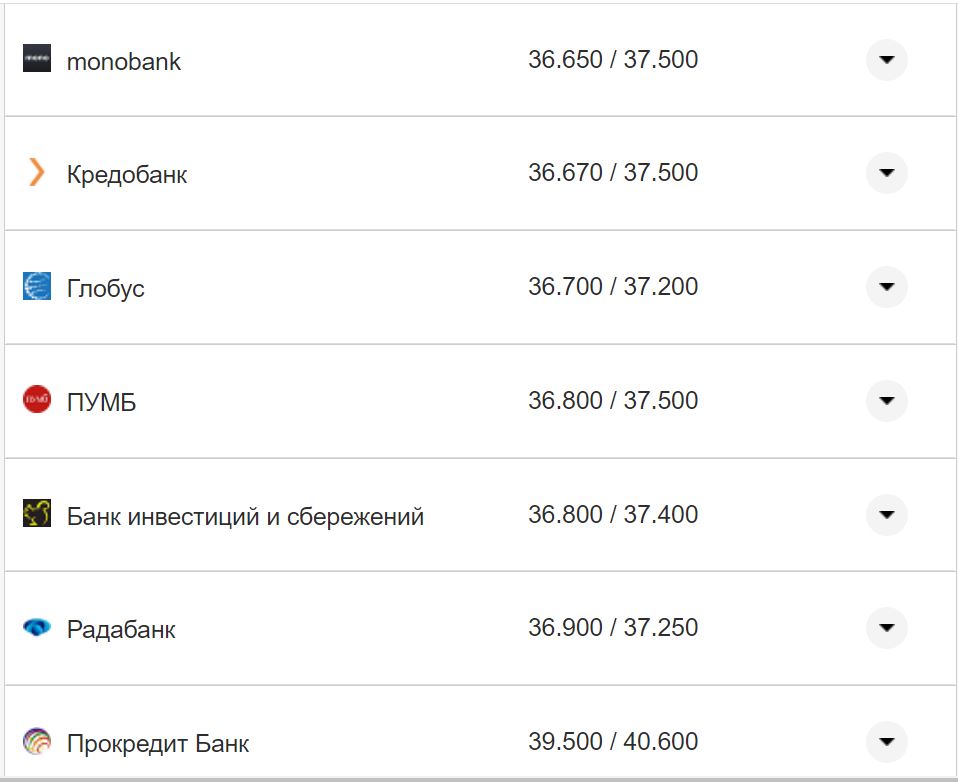The height and width of the screenshot is (782, 958).
Task: Expand the Банк инвестиций и сбережений details
Action: point(886,515)
